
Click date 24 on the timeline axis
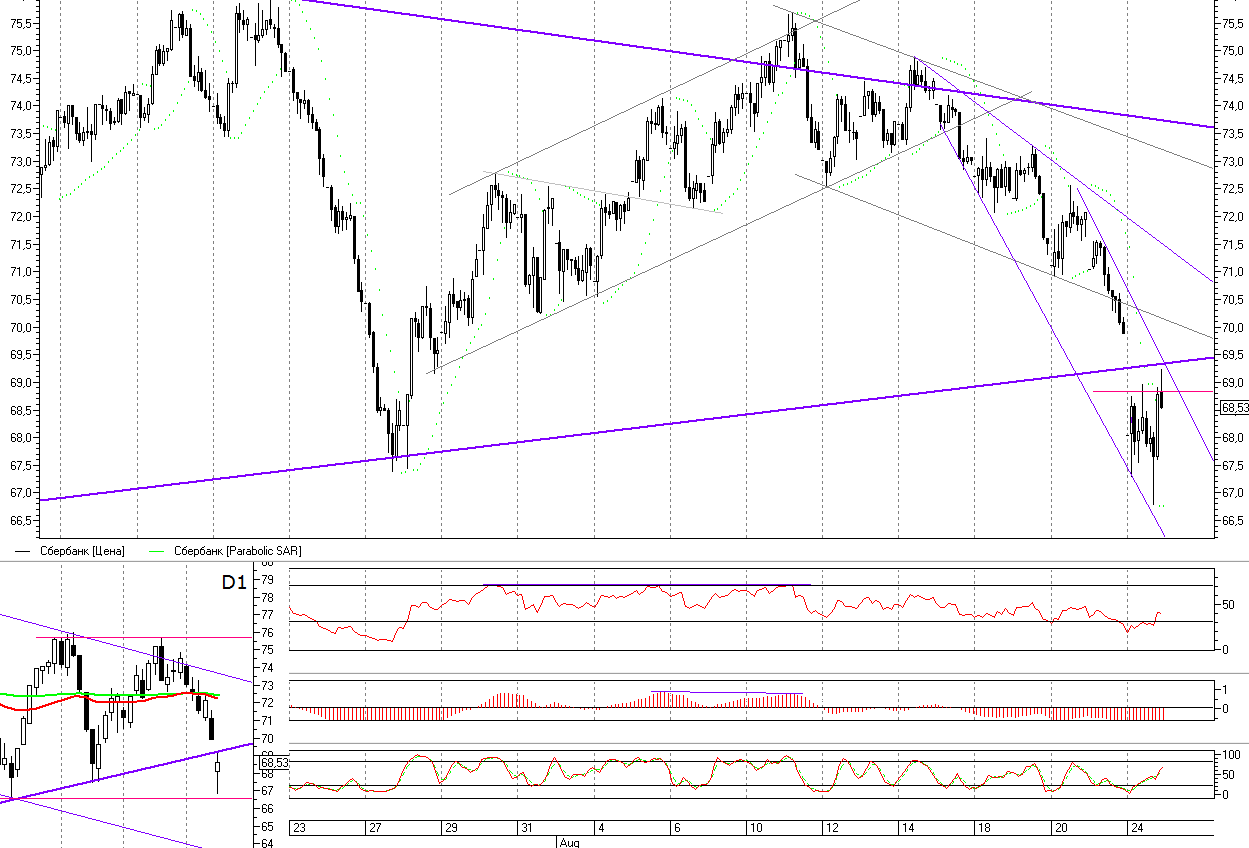tap(1135, 828)
